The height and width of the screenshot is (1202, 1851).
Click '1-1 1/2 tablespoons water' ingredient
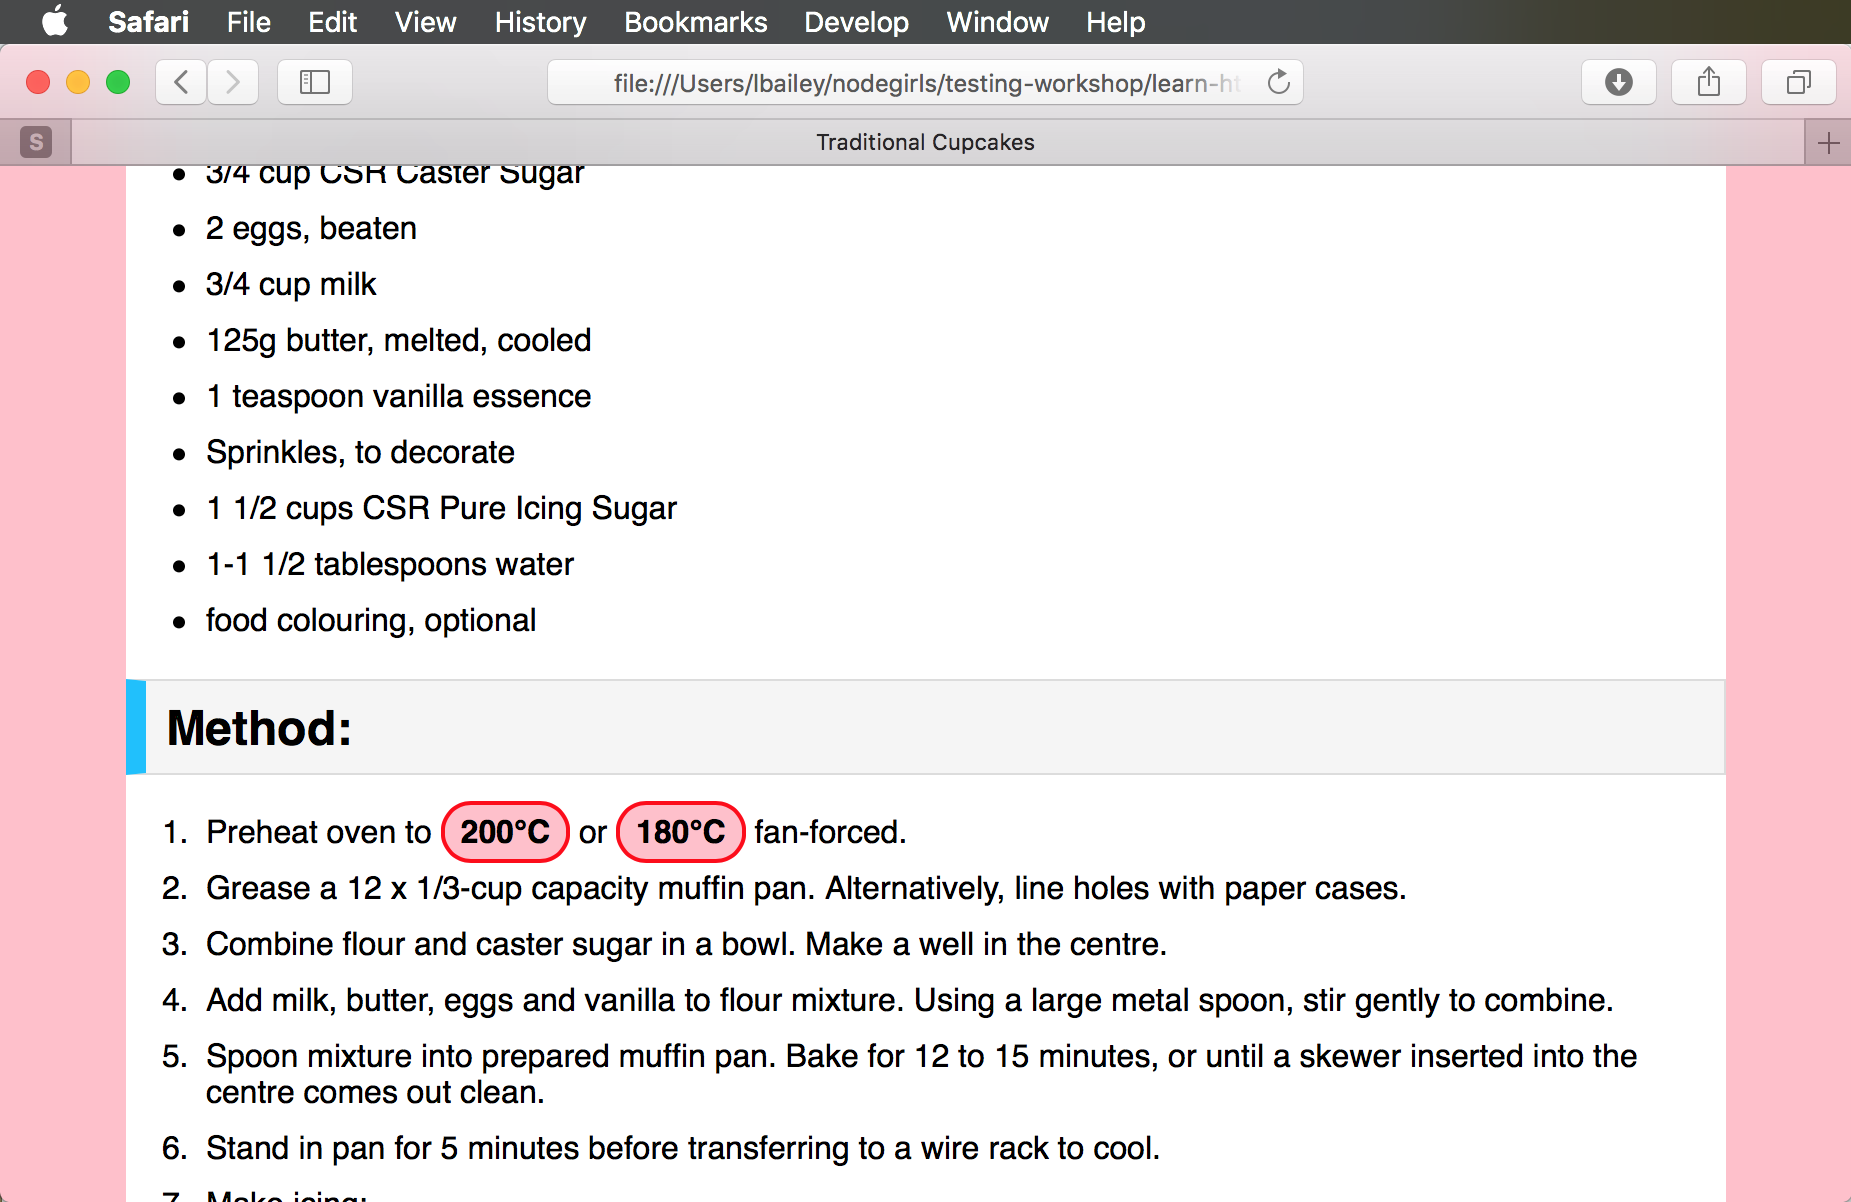tap(390, 565)
